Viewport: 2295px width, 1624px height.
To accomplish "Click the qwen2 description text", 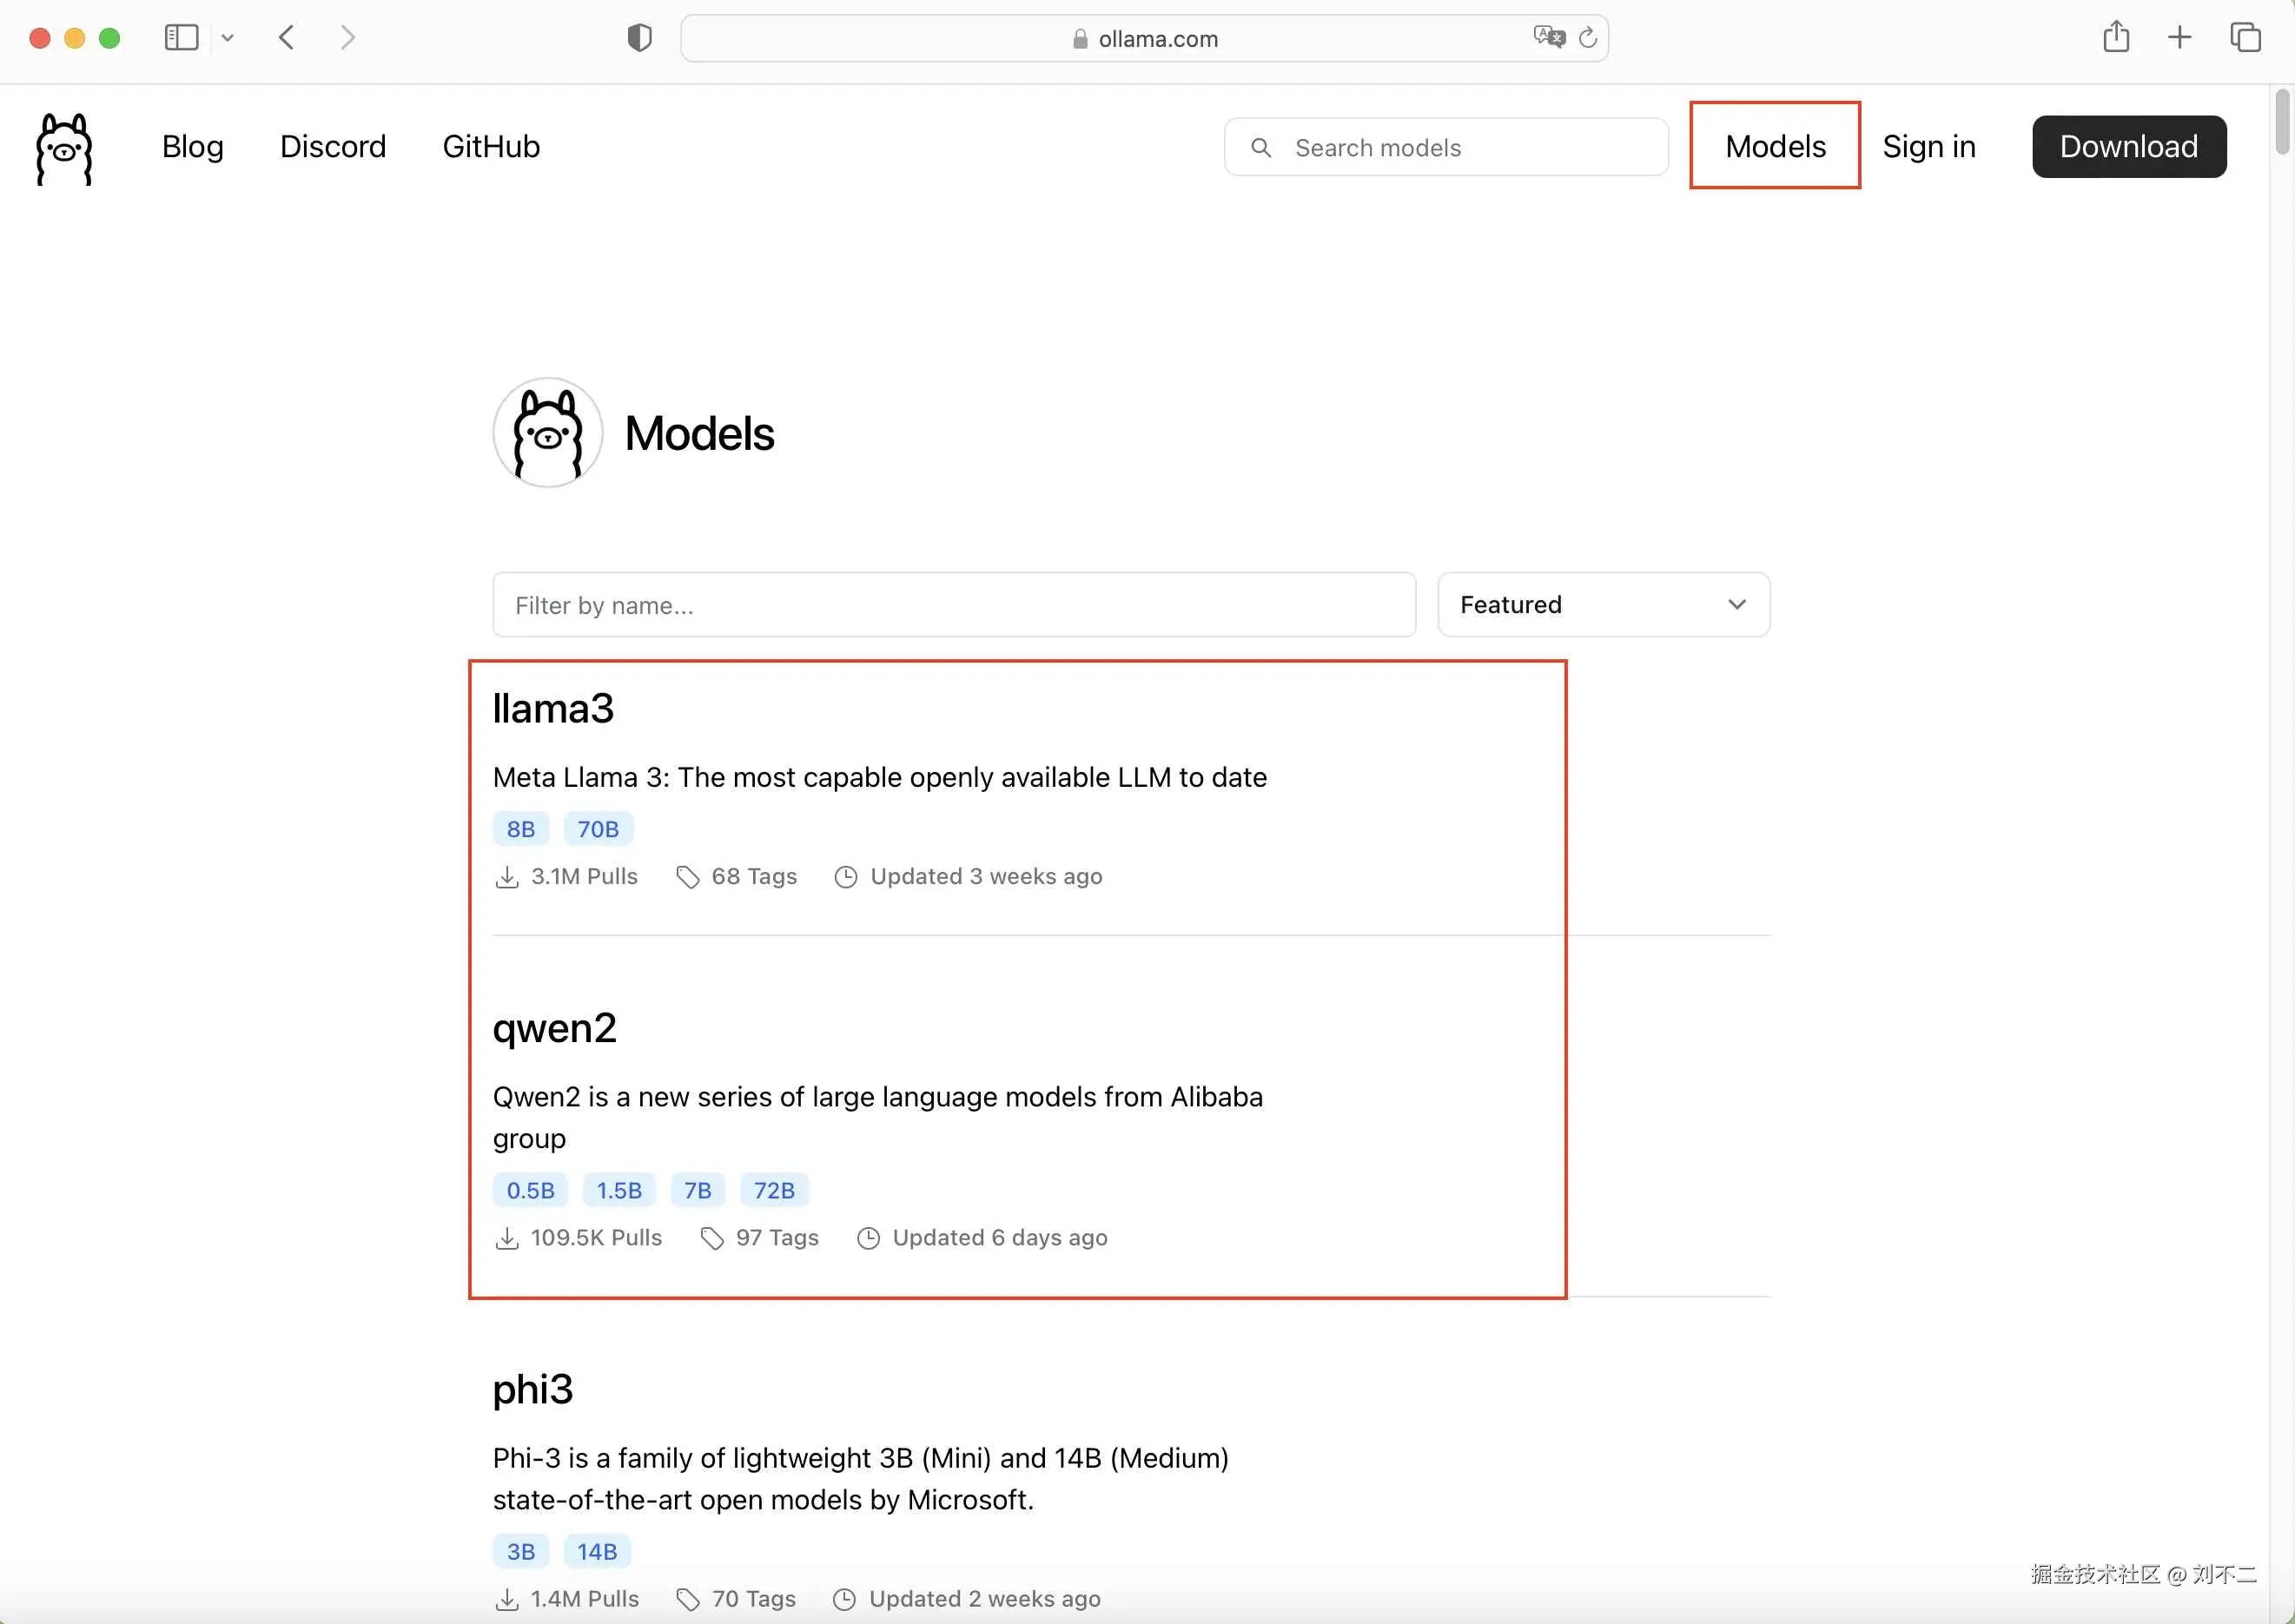I will 878,1118.
